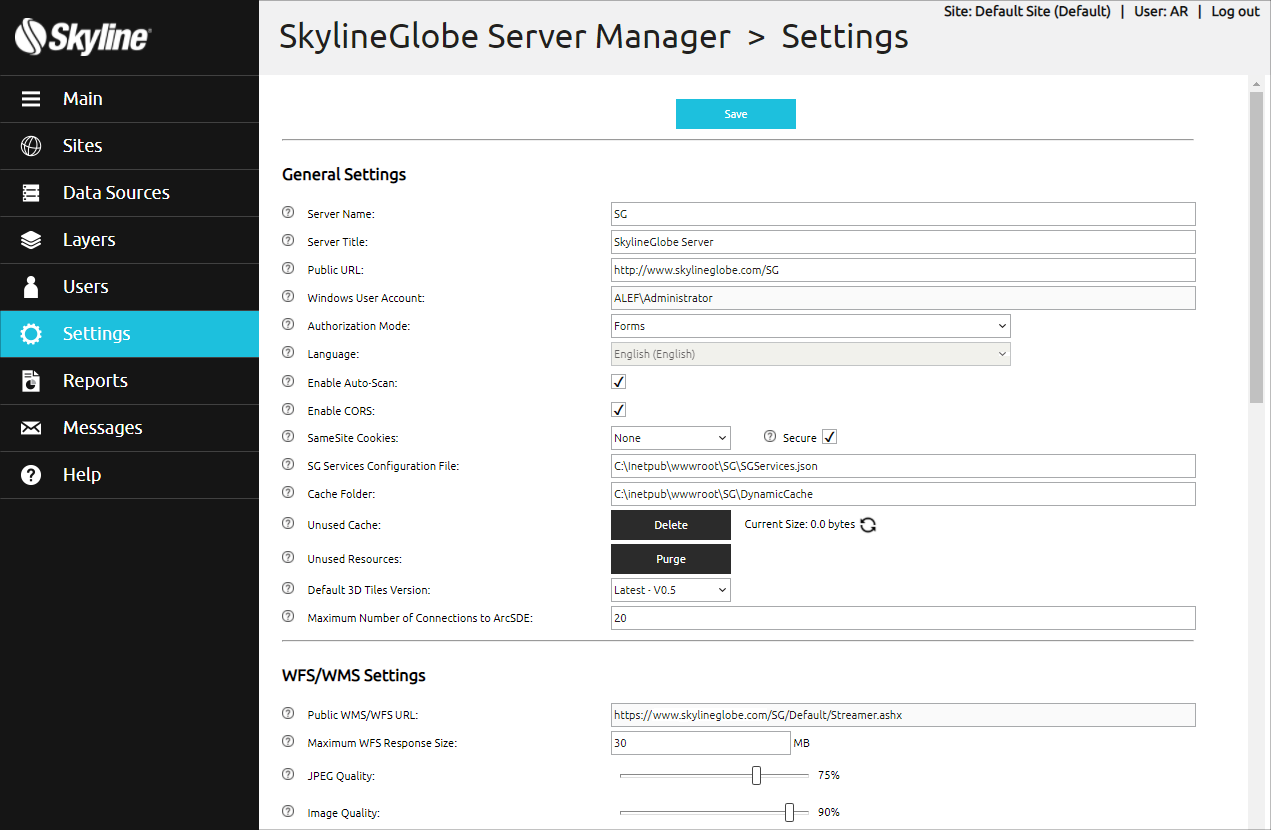Viewport: 1271px width, 830px height.
Task: Show help for Maximum WFS Response Size
Action: (x=288, y=741)
